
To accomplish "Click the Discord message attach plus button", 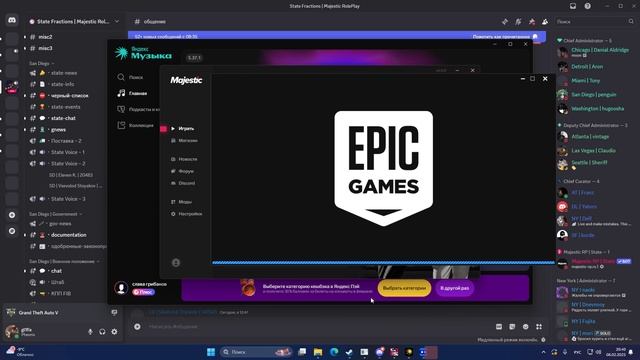I will point(137,327).
